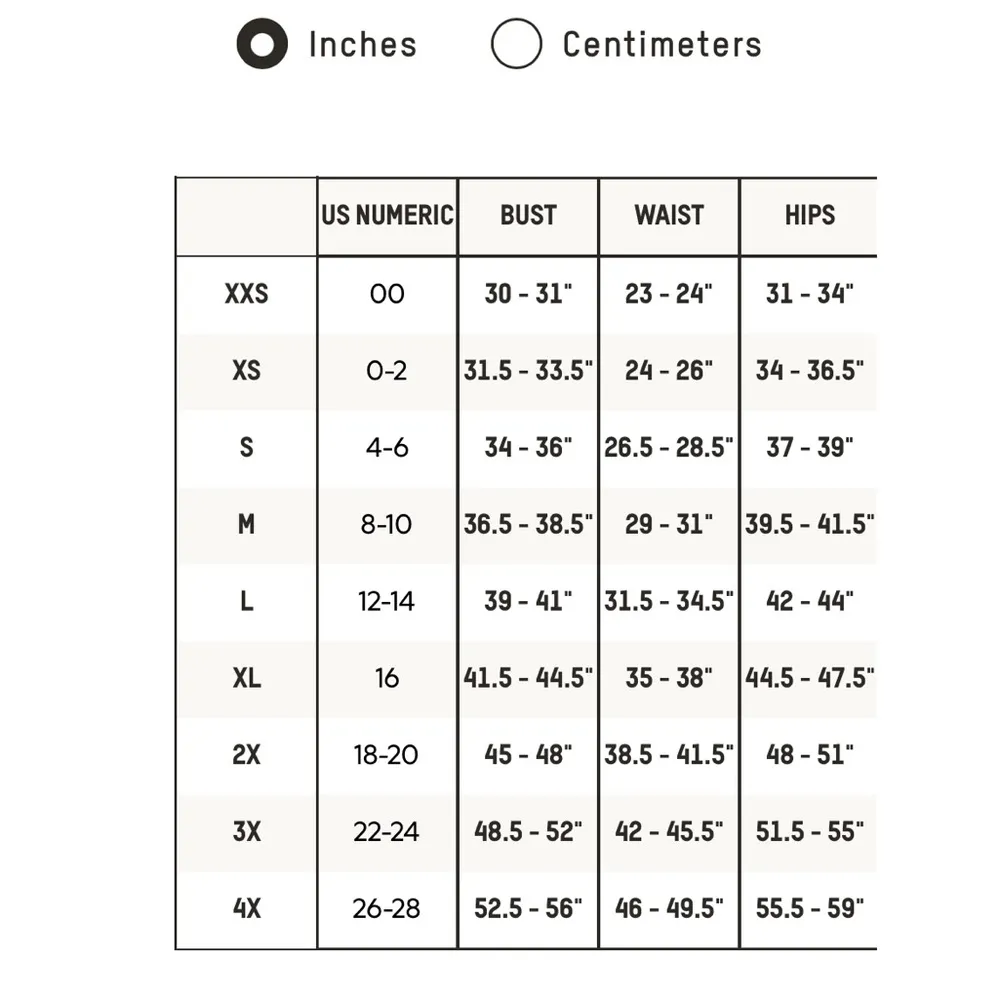This screenshot has width=1000, height=1000.
Task: Click the M size row label
Action: point(246,524)
